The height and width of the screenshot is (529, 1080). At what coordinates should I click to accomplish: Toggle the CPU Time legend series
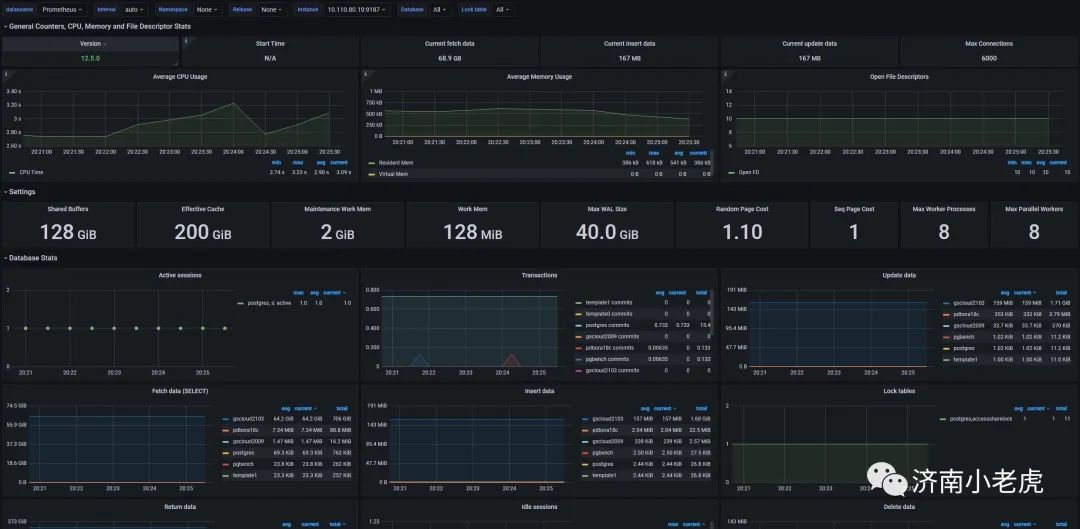click(28, 172)
